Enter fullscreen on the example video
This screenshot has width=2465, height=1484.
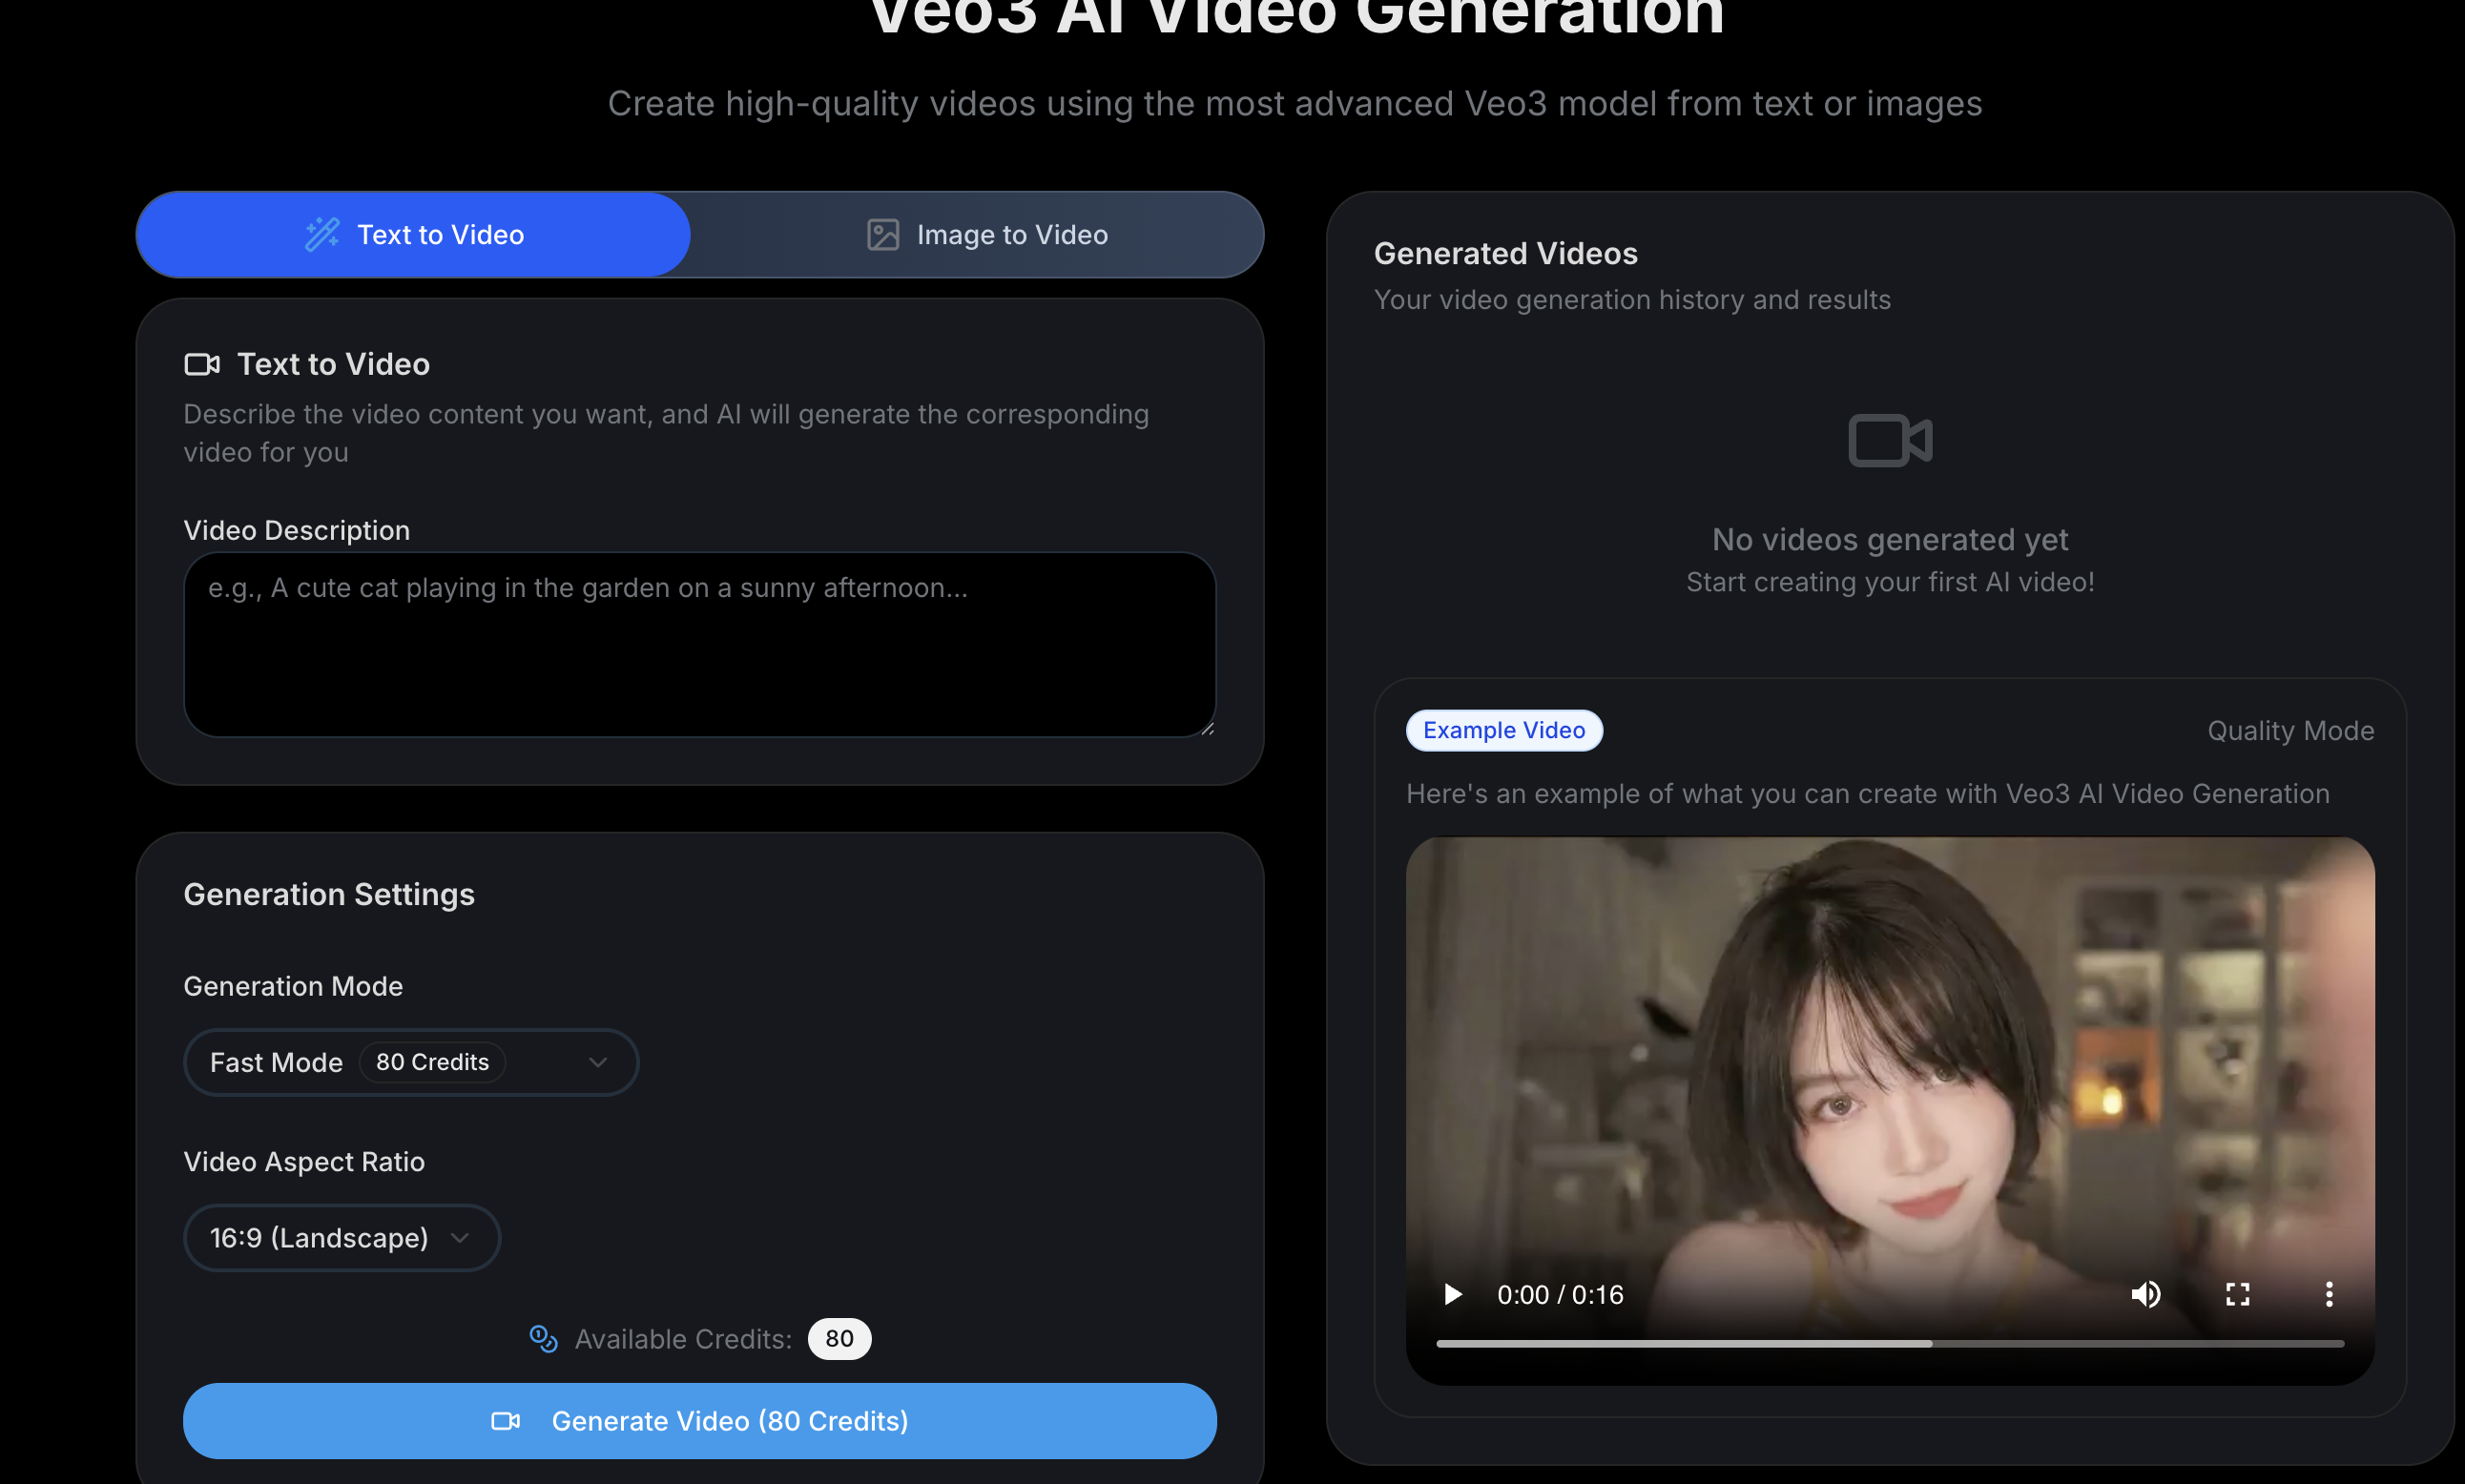pyautogui.click(x=2238, y=1295)
